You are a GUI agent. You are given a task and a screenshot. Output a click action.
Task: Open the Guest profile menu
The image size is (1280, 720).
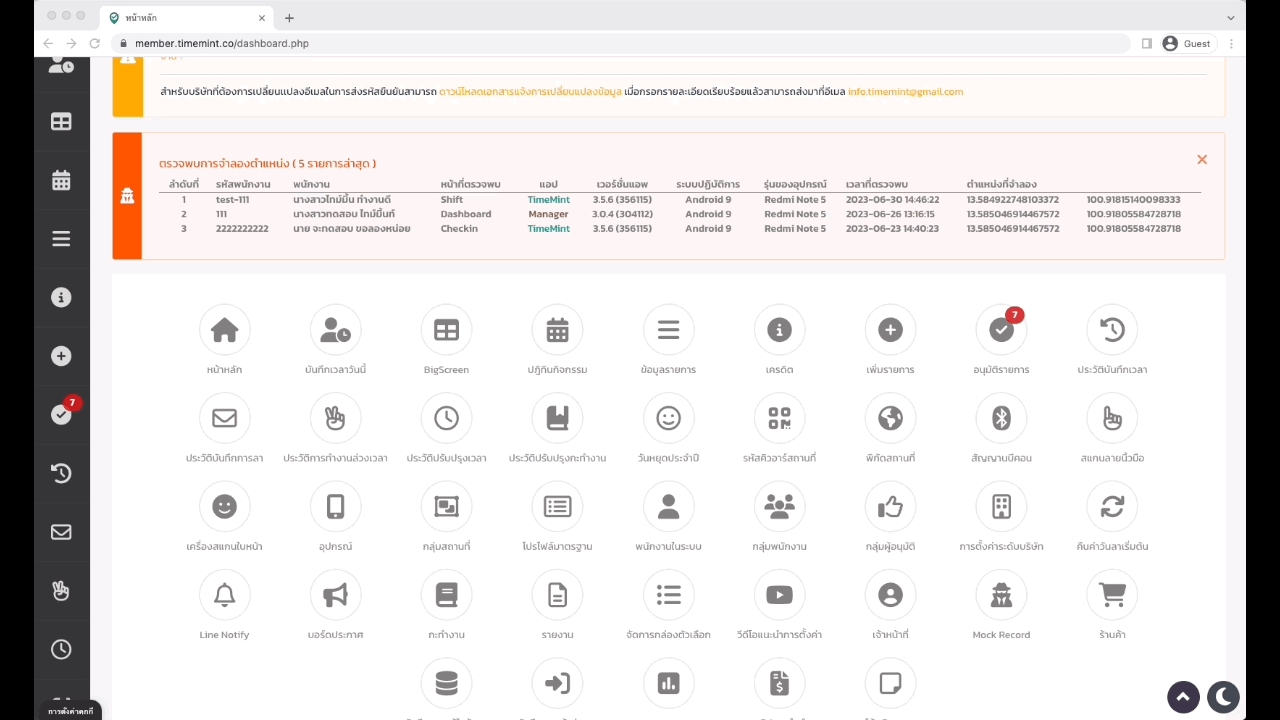[1186, 44]
